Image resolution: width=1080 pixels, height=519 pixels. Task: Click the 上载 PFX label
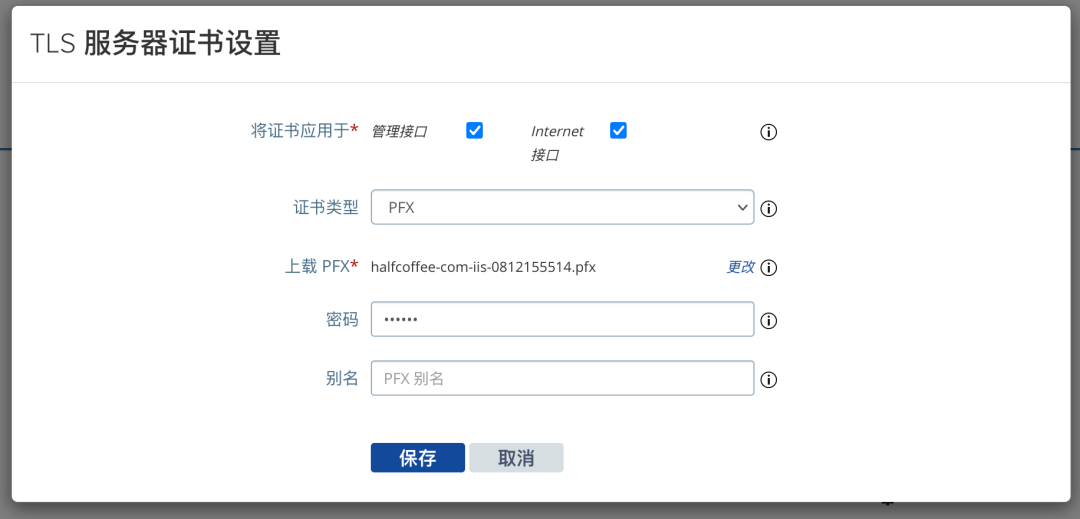322,267
